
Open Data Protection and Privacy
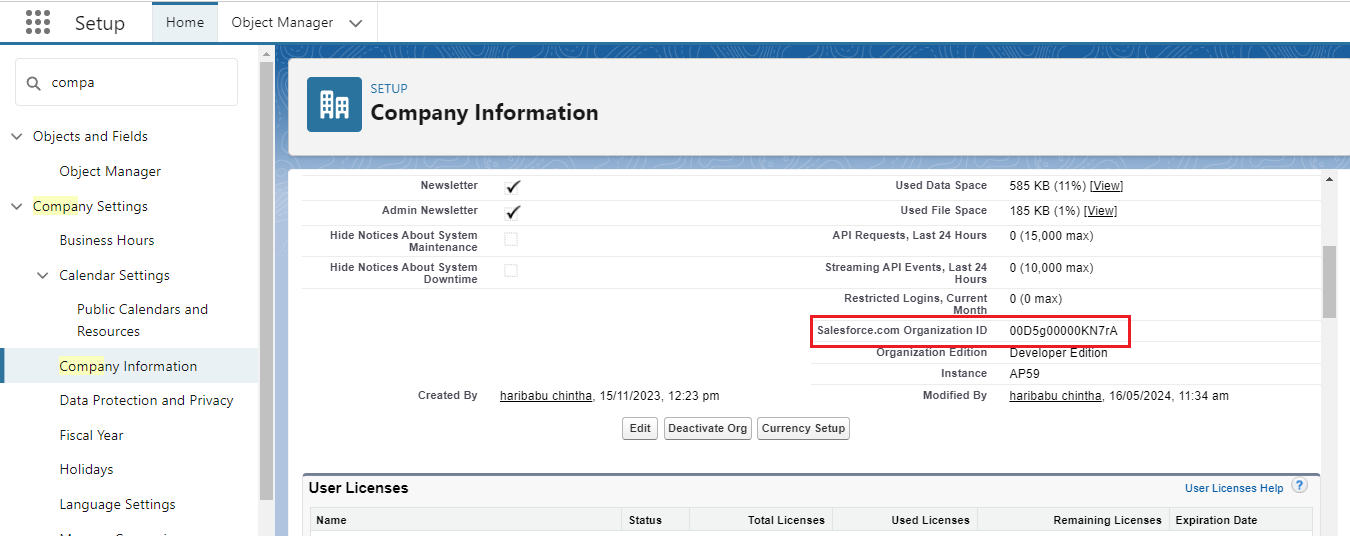pyautogui.click(x=146, y=400)
